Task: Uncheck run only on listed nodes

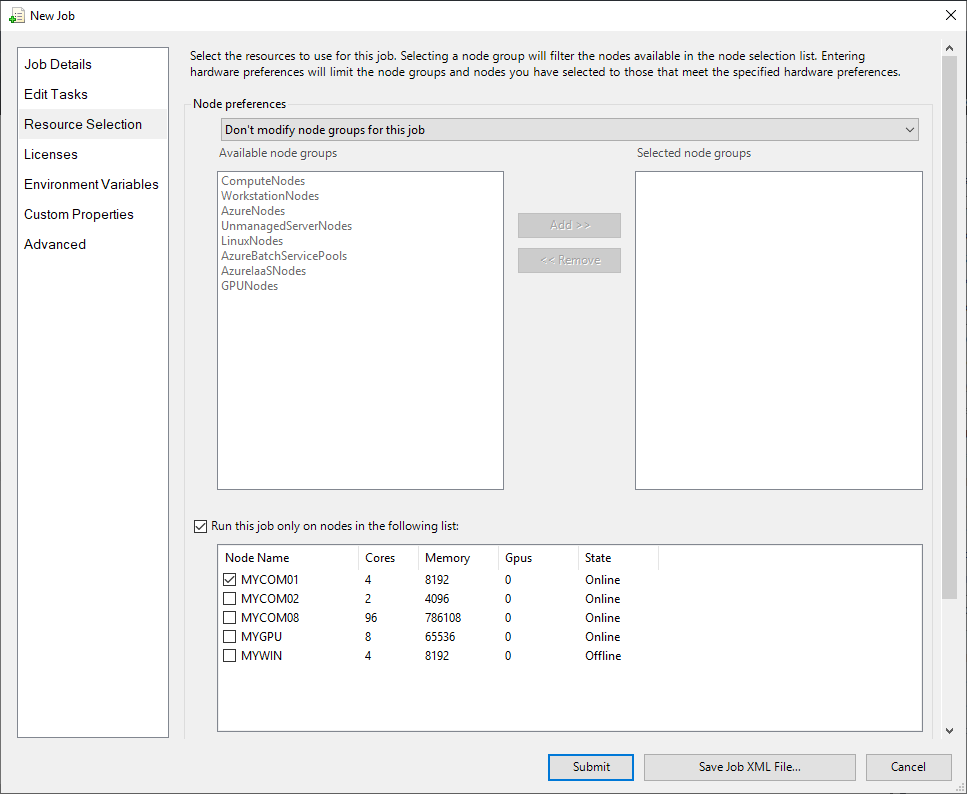Action: (200, 526)
